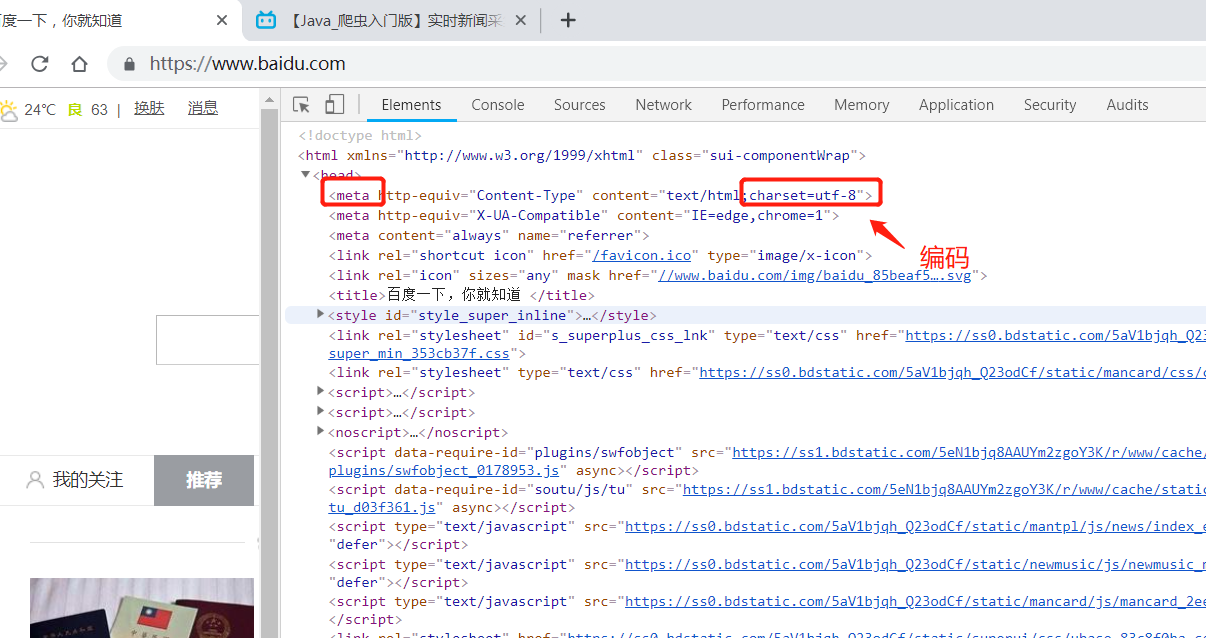Expand the style_super_inline style node

coord(321,314)
